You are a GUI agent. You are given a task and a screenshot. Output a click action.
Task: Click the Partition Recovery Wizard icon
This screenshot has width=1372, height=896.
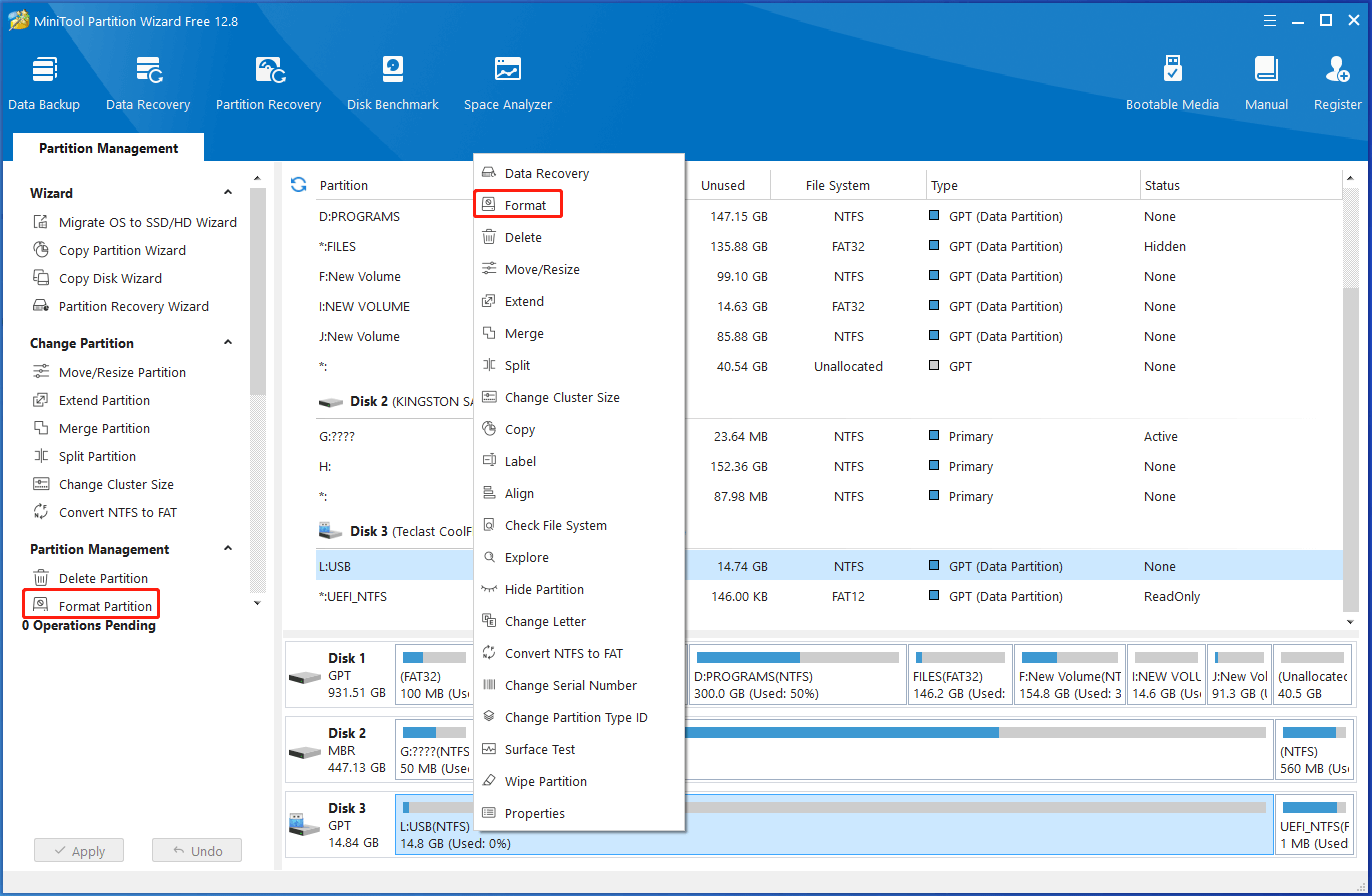[41, 306]
